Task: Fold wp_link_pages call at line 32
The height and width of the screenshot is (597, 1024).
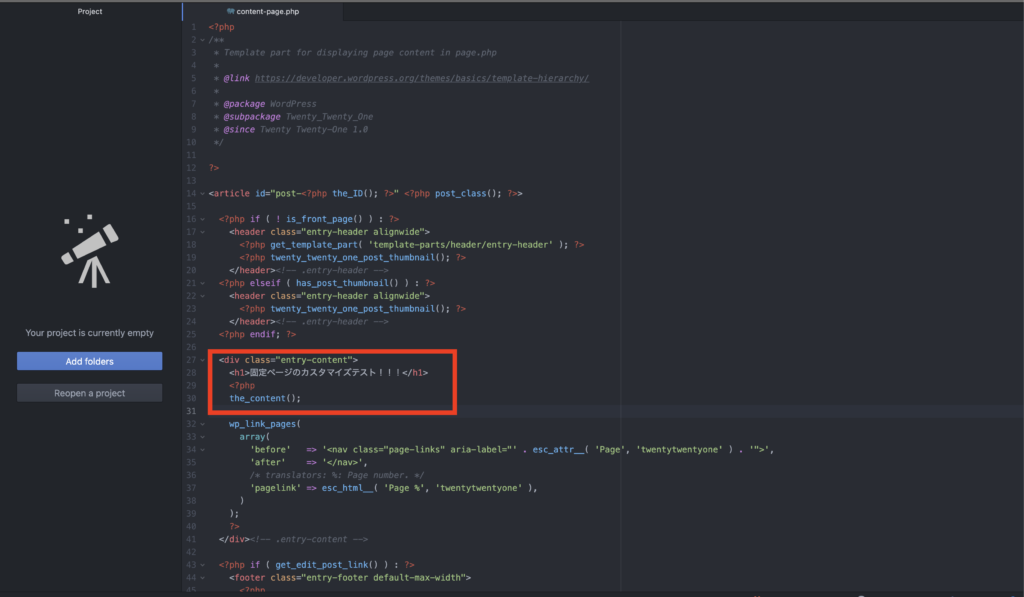Action: 202,424
